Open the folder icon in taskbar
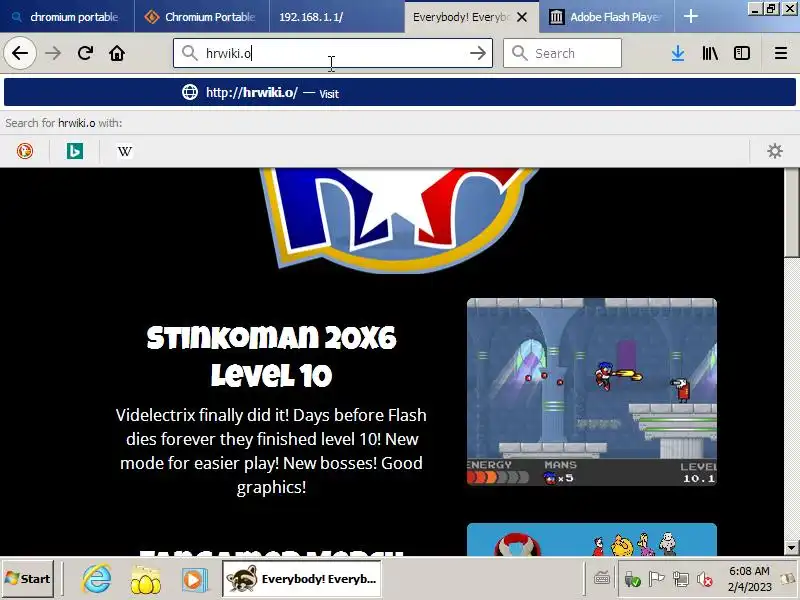800x600 pixels. click(x=145, y=580)
